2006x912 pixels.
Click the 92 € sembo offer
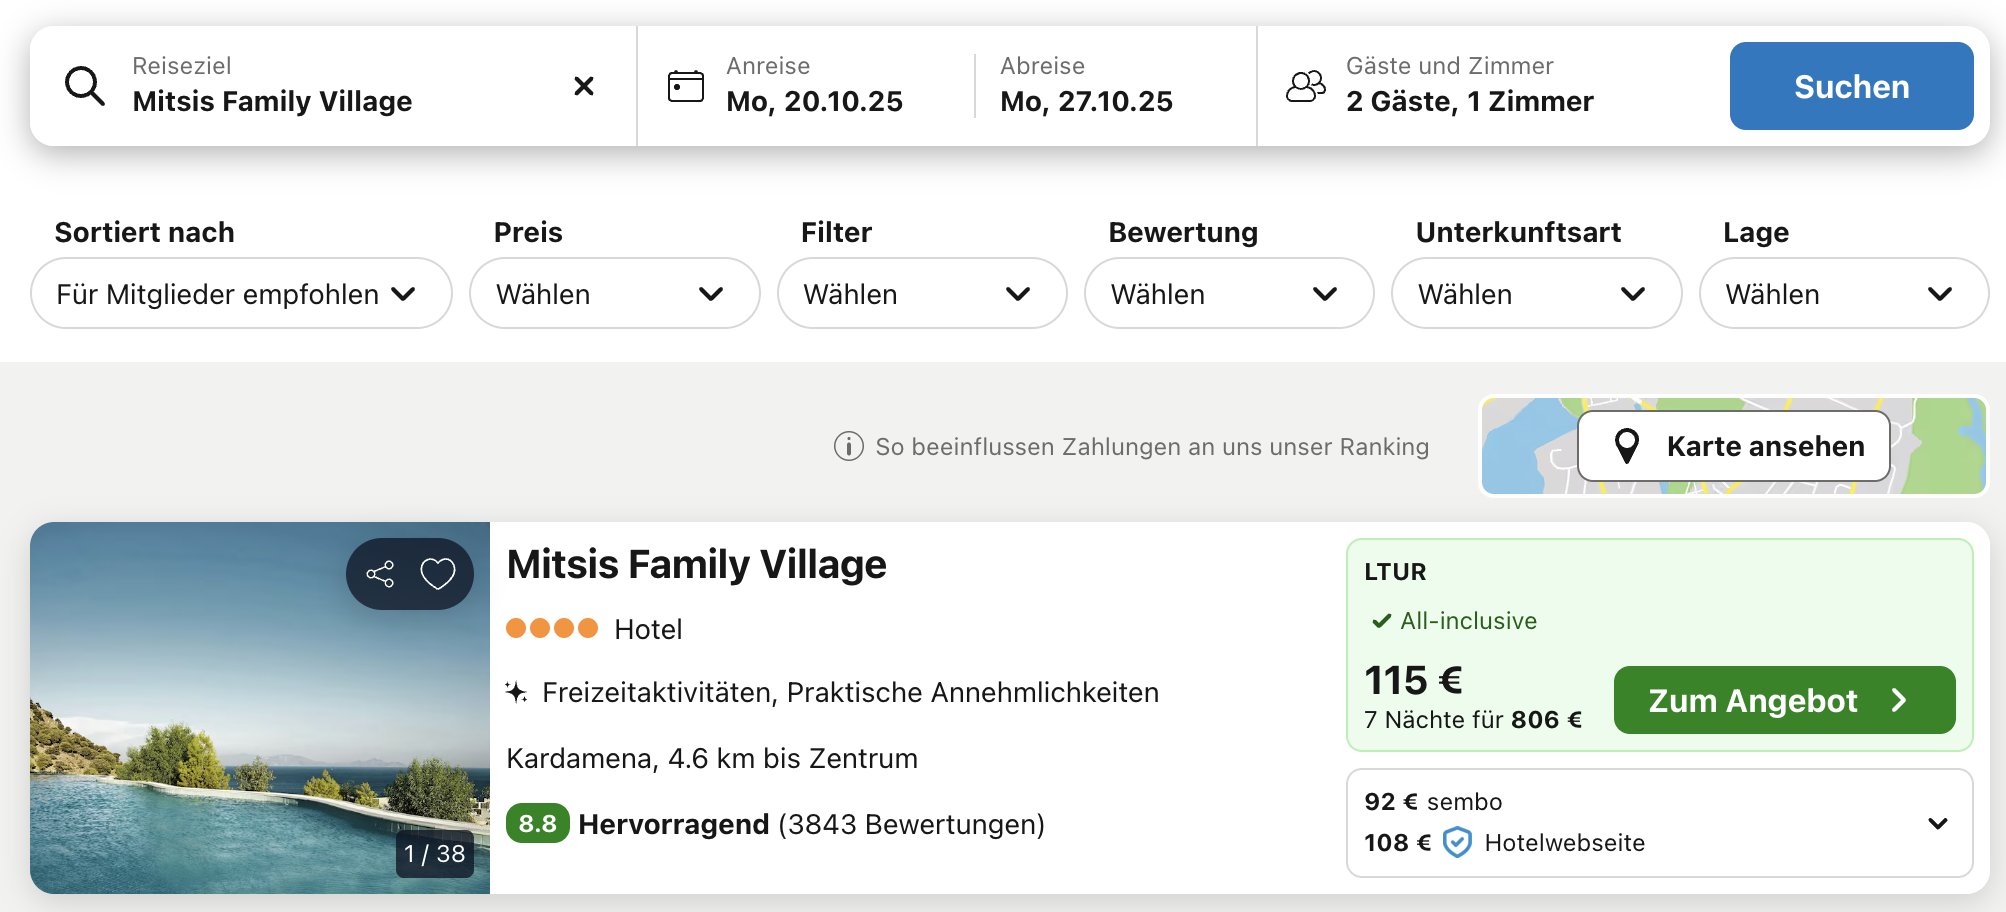[x=1433, y=801]
